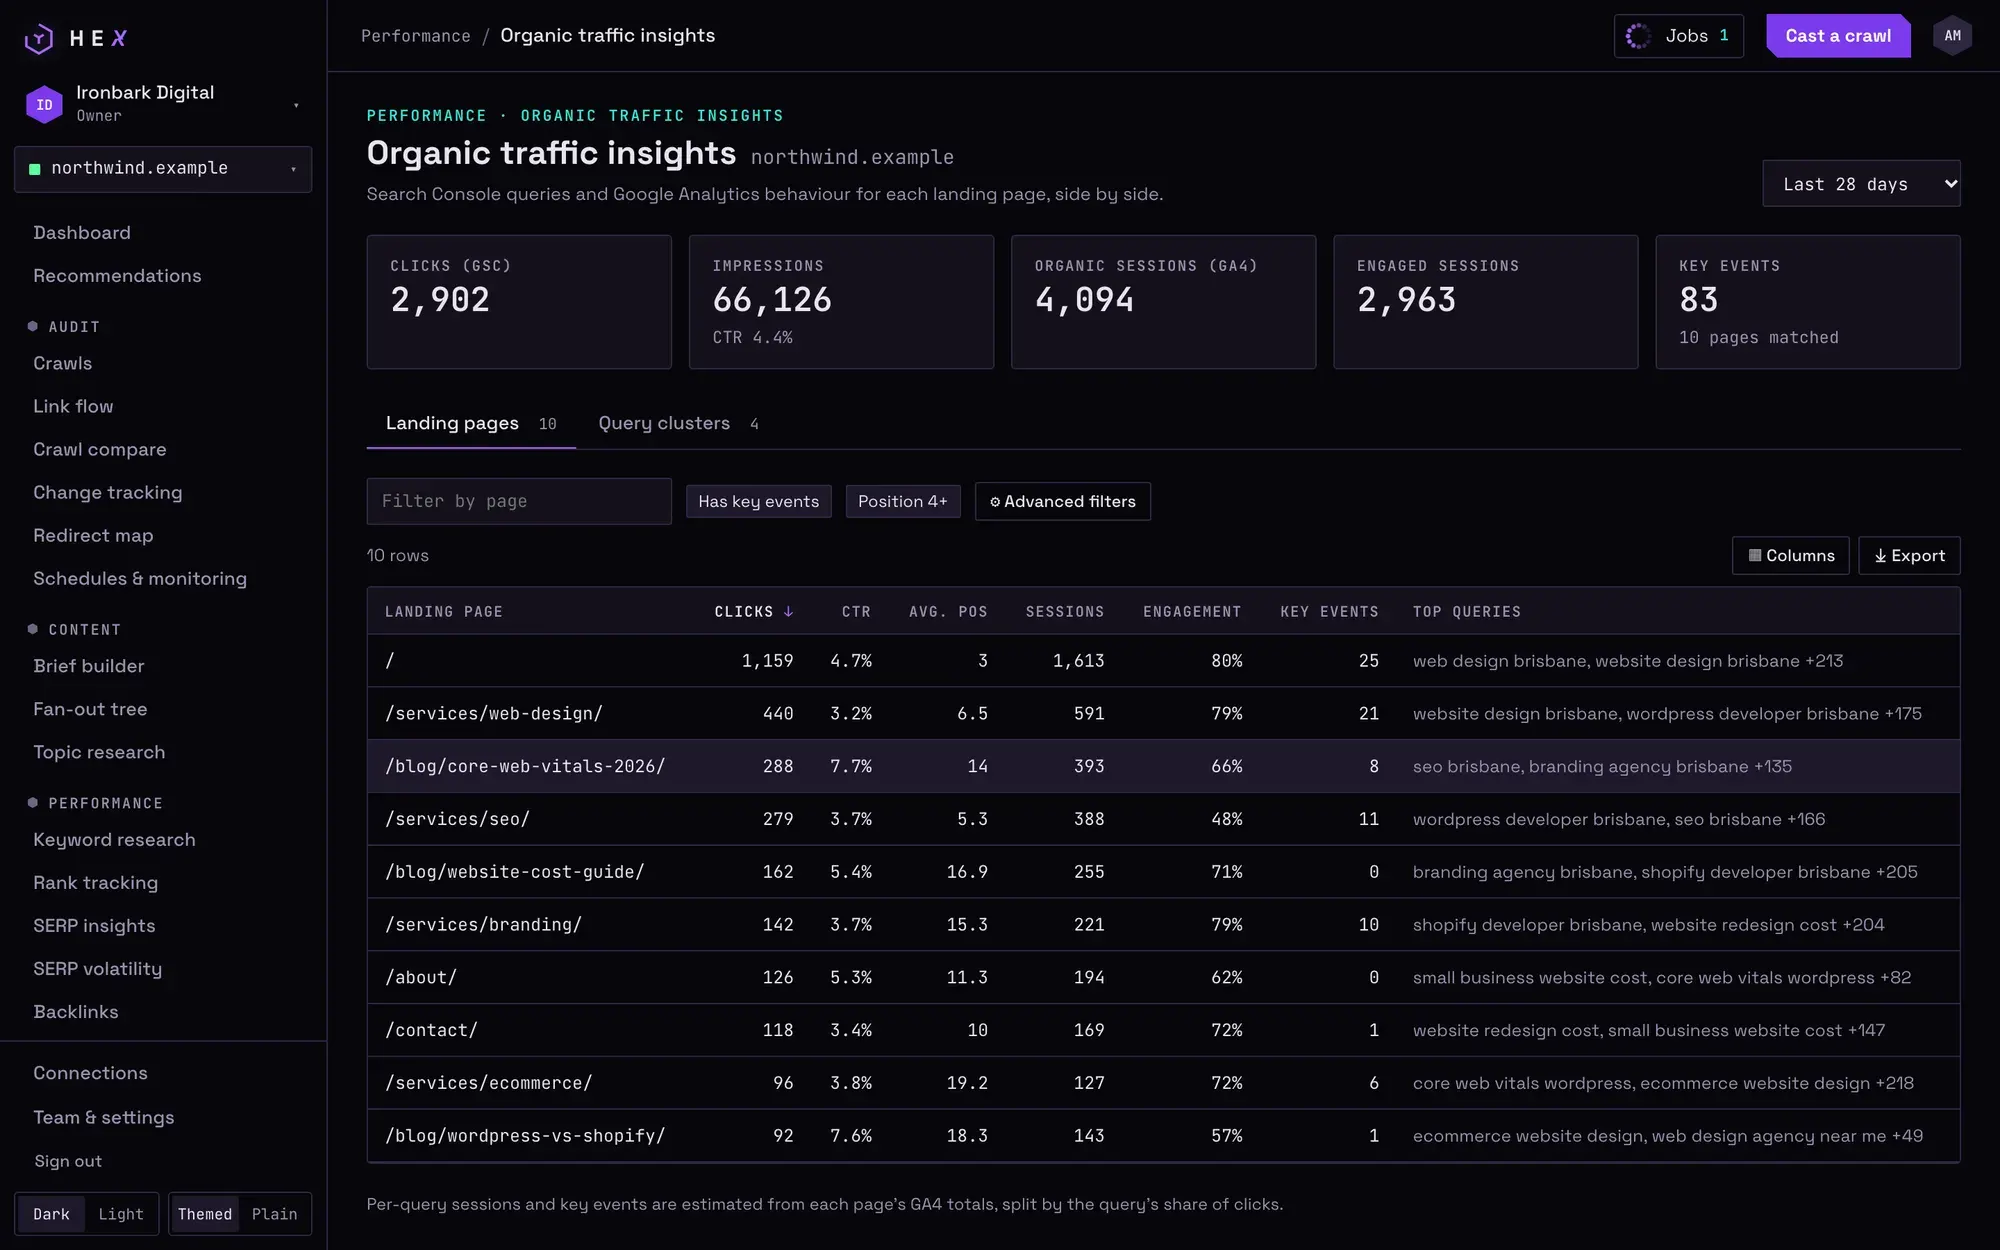Click the Key Events column header

(1329, 611)
